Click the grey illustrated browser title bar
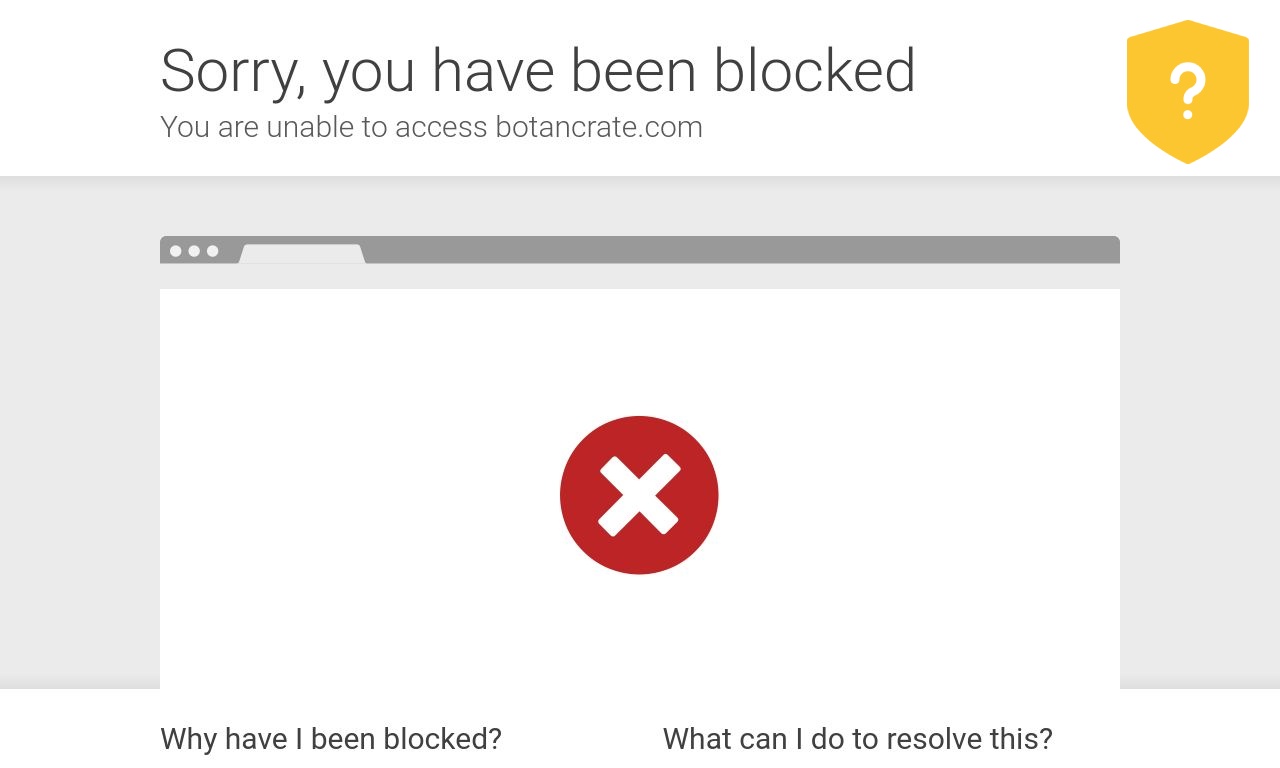Viewport: 1280px width, 768px height. click(640, 250)
